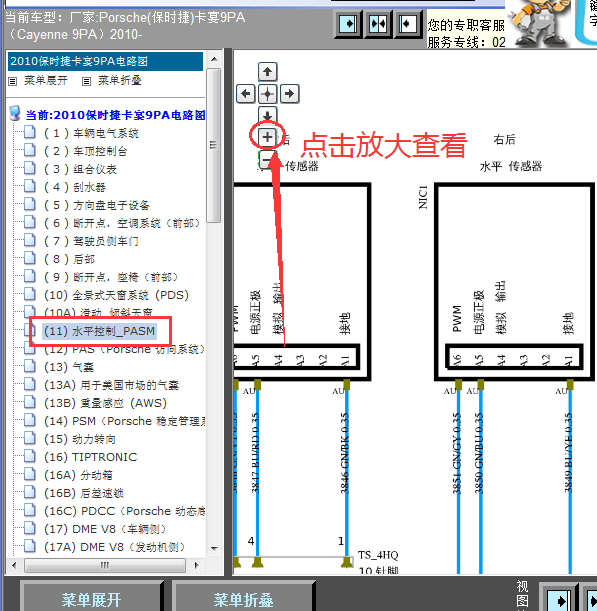Click the document icon of (13) 气囊
The height and width of the screenshot is (611, 597).
pos(30,366)
